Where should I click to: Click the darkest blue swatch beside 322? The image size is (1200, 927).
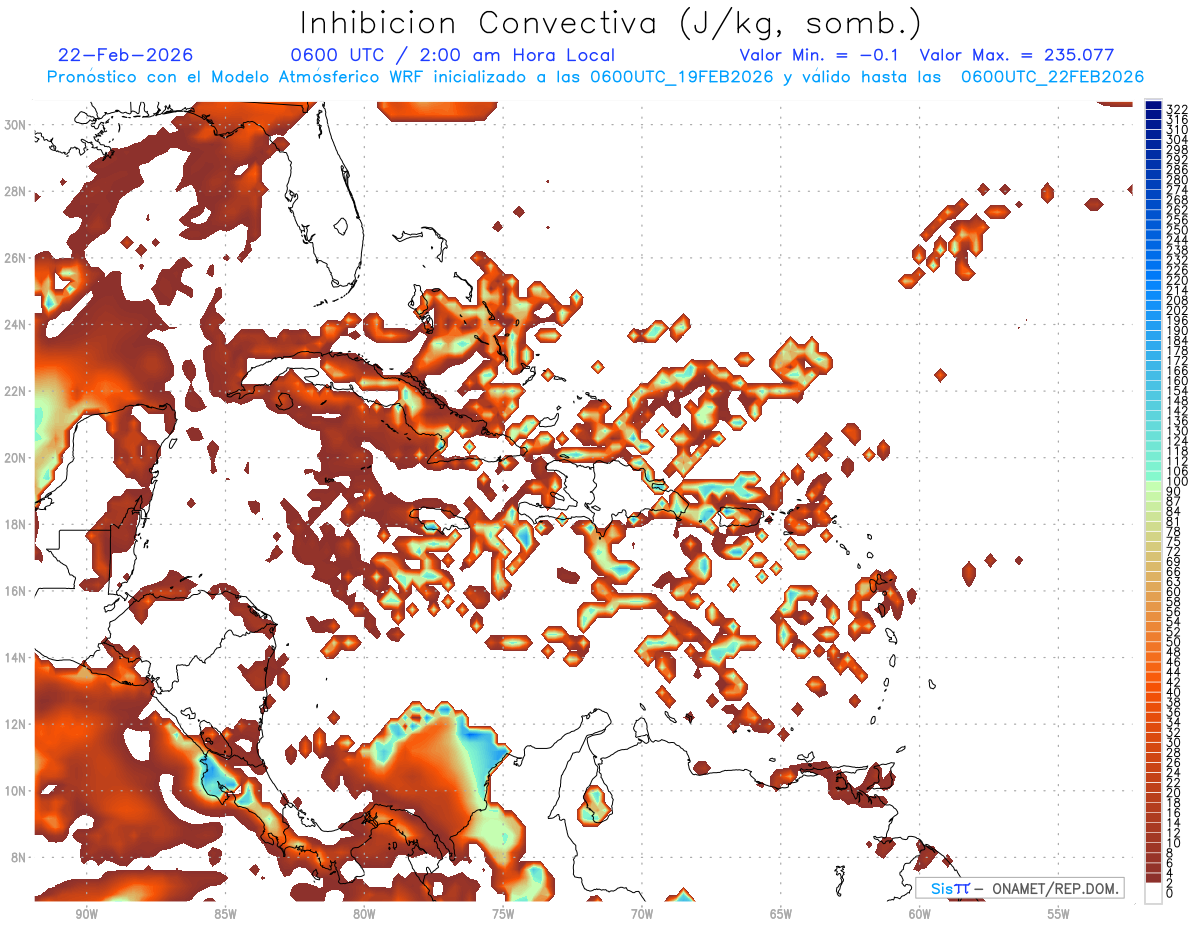pos(1154,107)
